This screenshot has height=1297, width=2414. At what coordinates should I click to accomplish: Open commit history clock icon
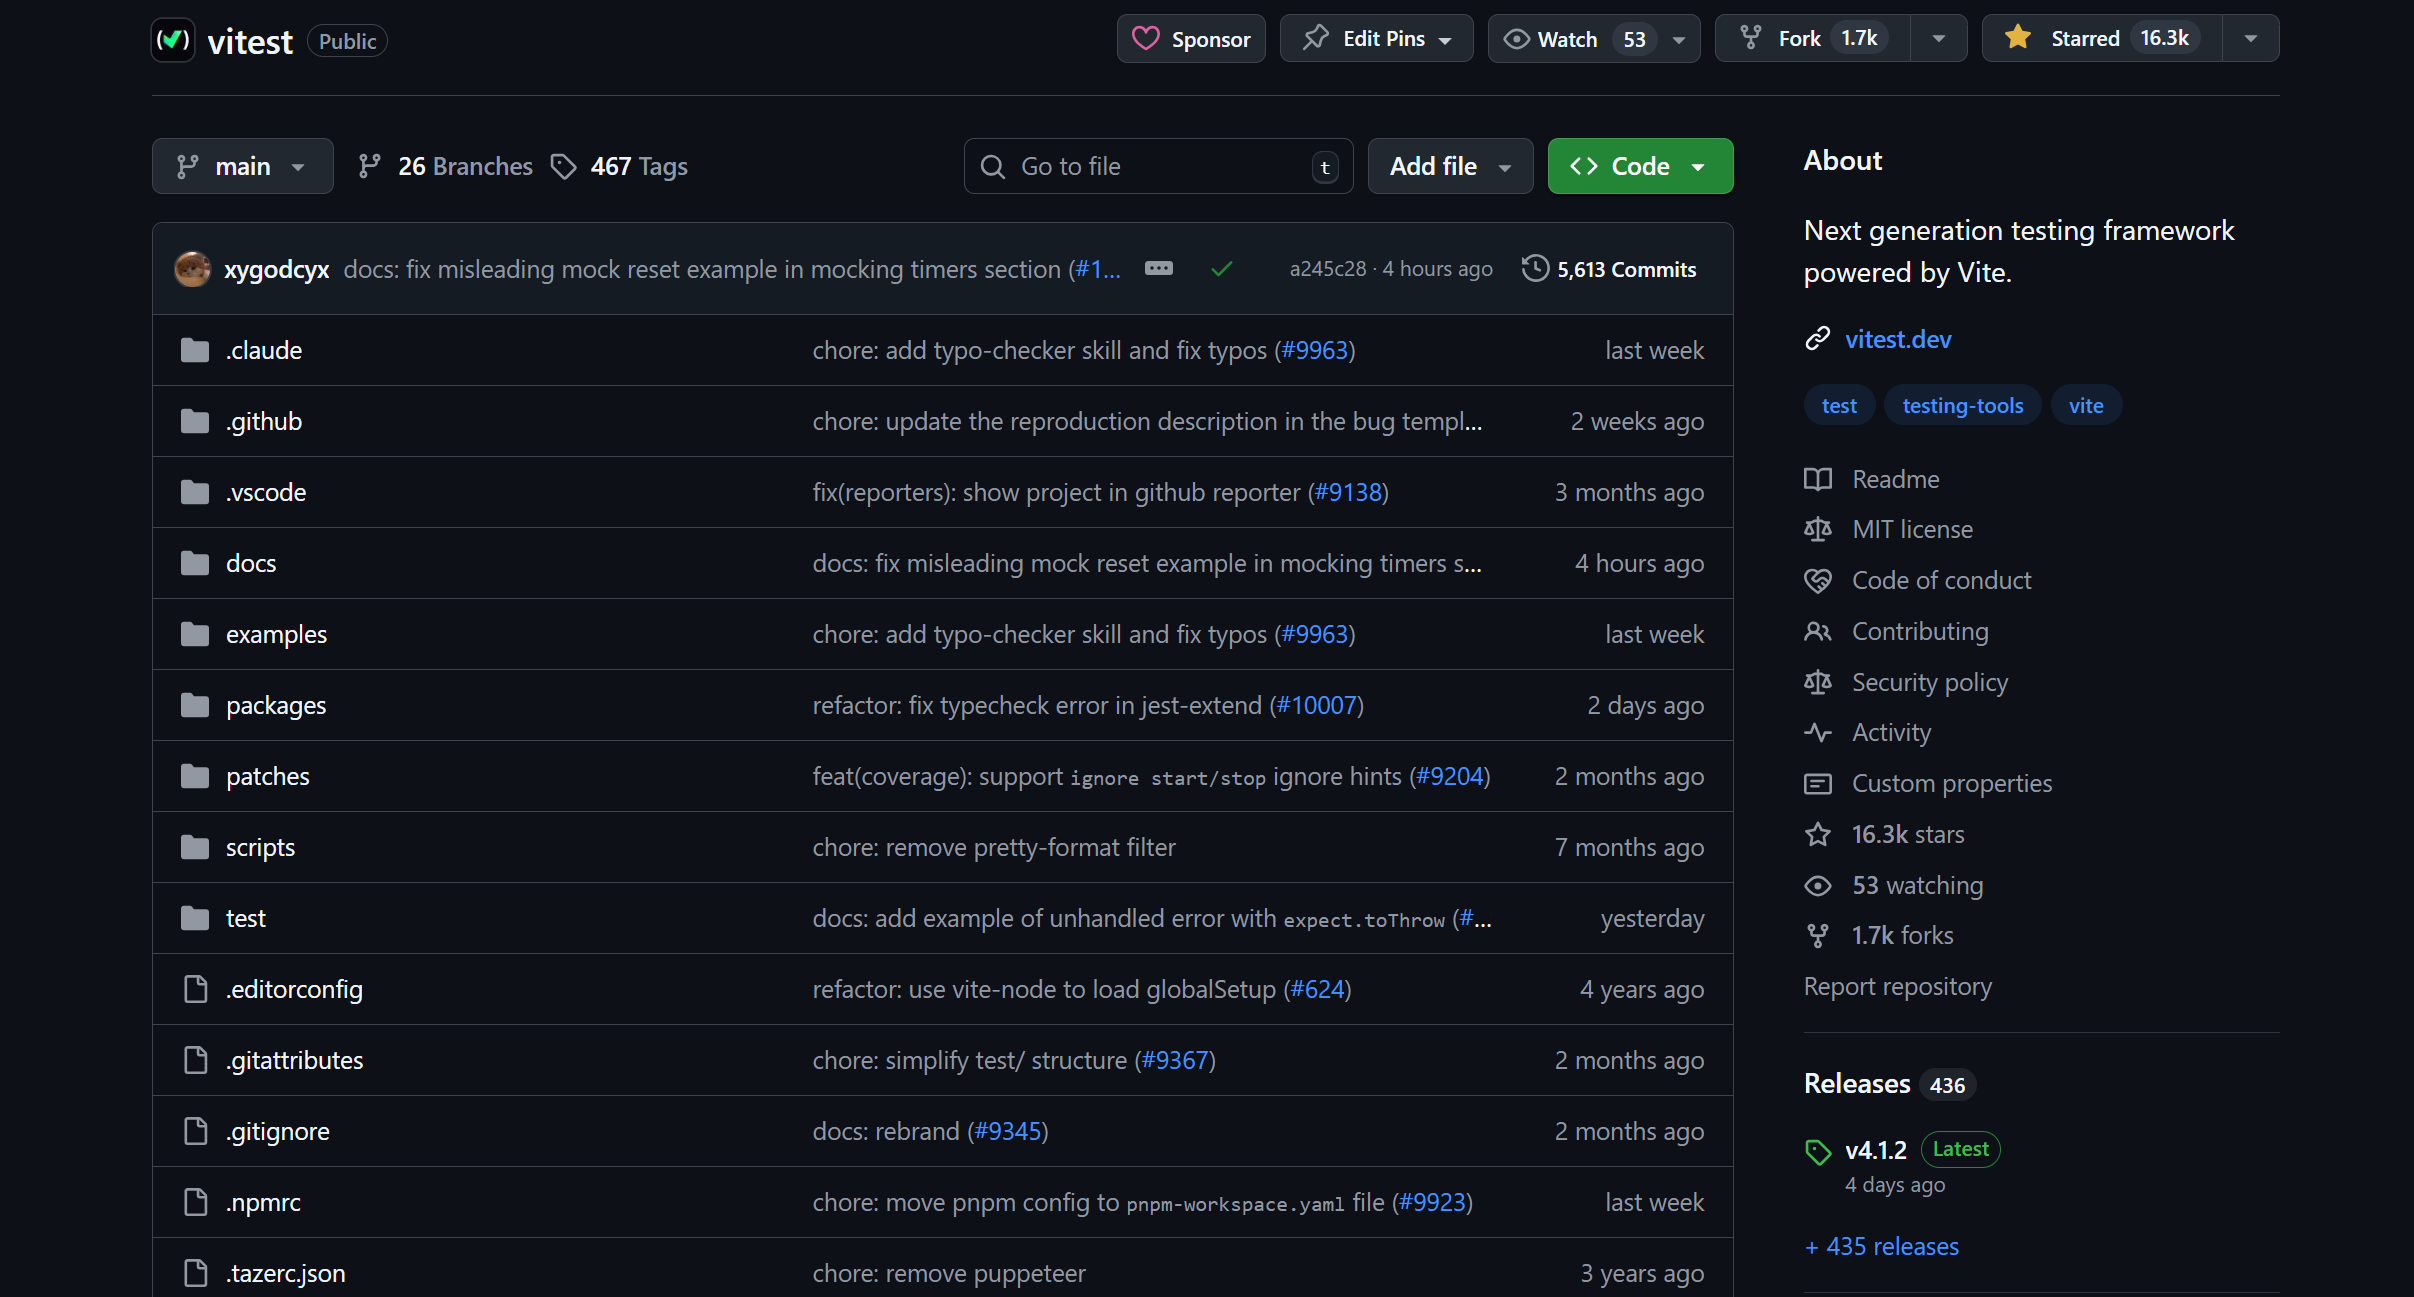point(1535,269)
